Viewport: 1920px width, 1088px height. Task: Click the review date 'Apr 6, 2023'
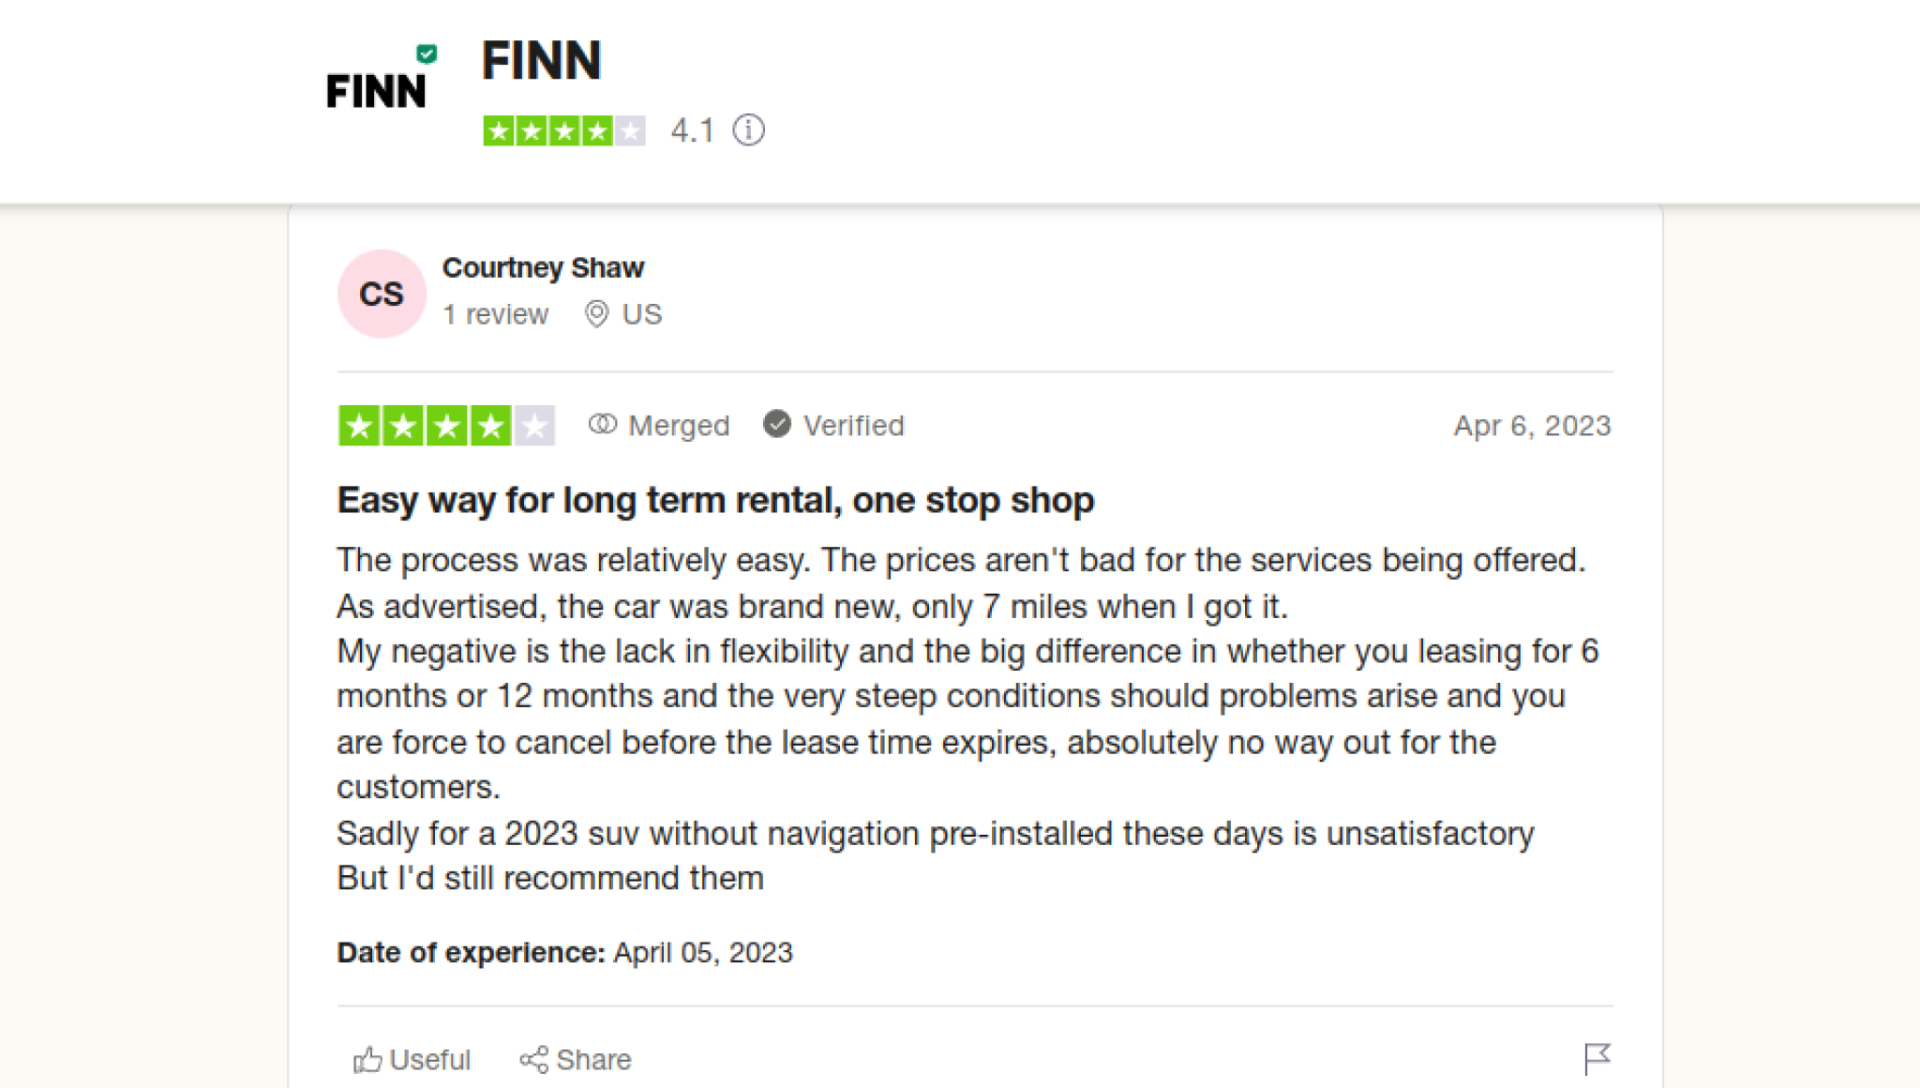tap(1532, 424)
